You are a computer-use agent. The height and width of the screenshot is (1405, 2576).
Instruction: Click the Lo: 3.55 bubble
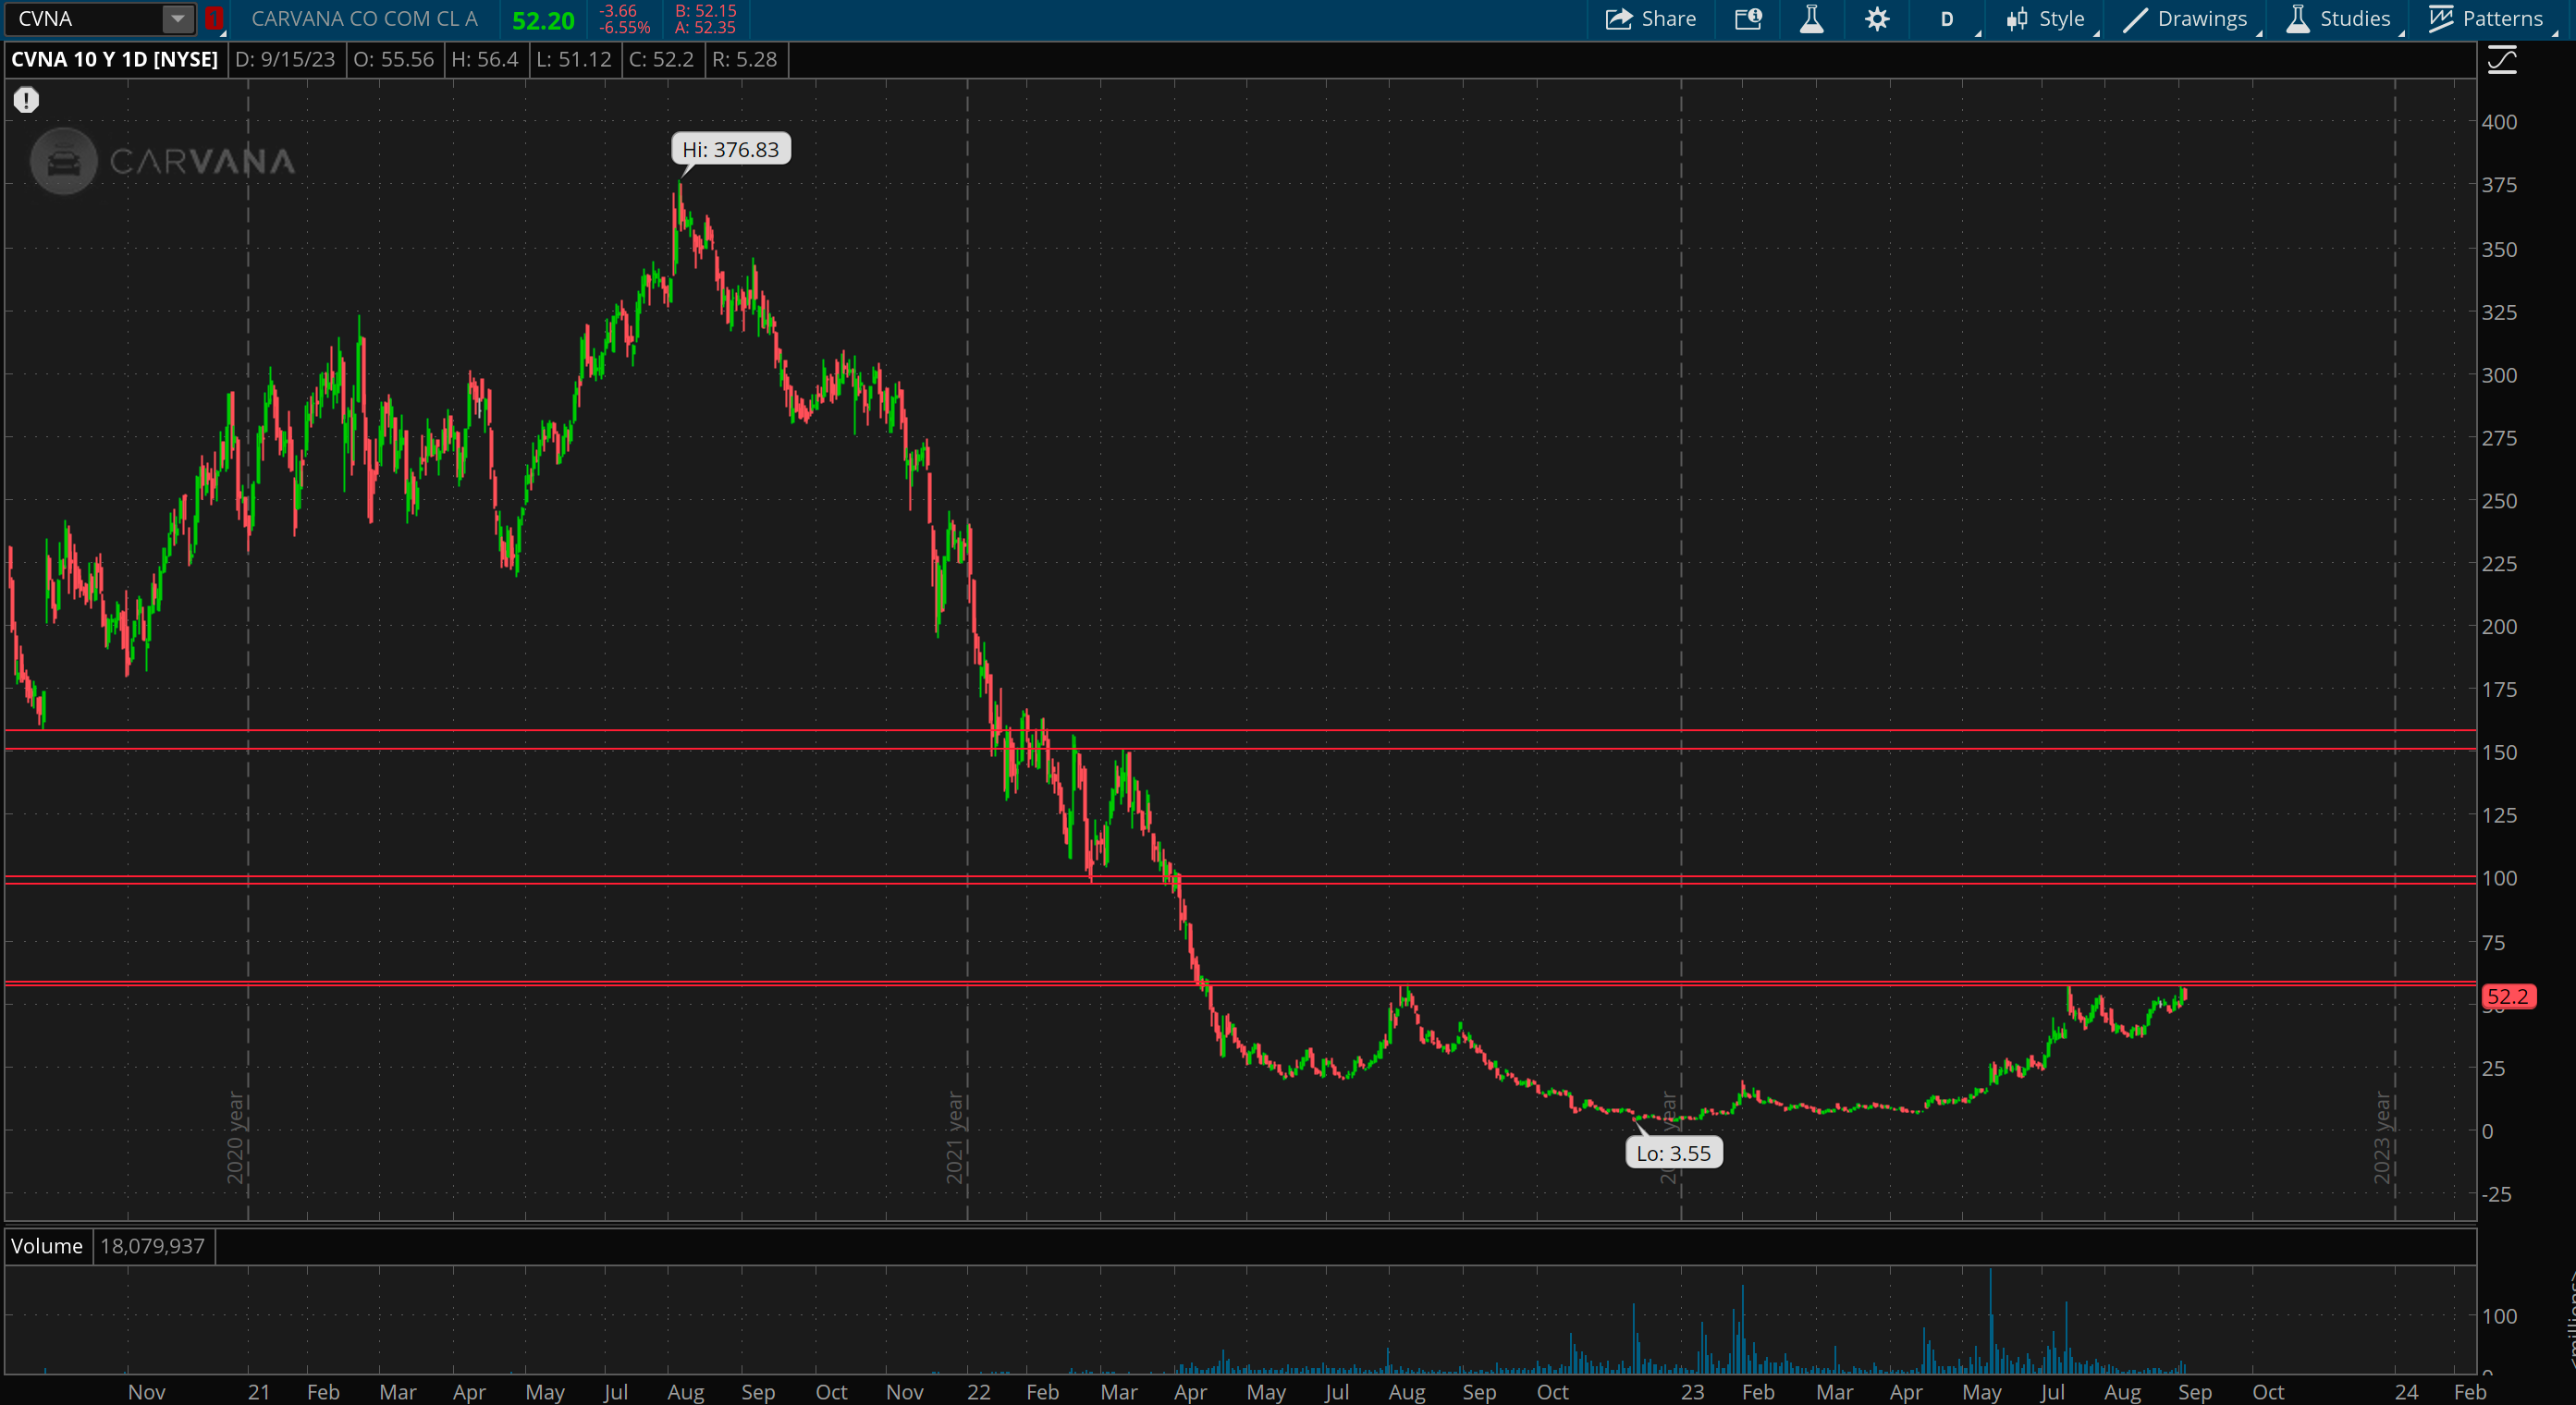click(1674, 1153)
